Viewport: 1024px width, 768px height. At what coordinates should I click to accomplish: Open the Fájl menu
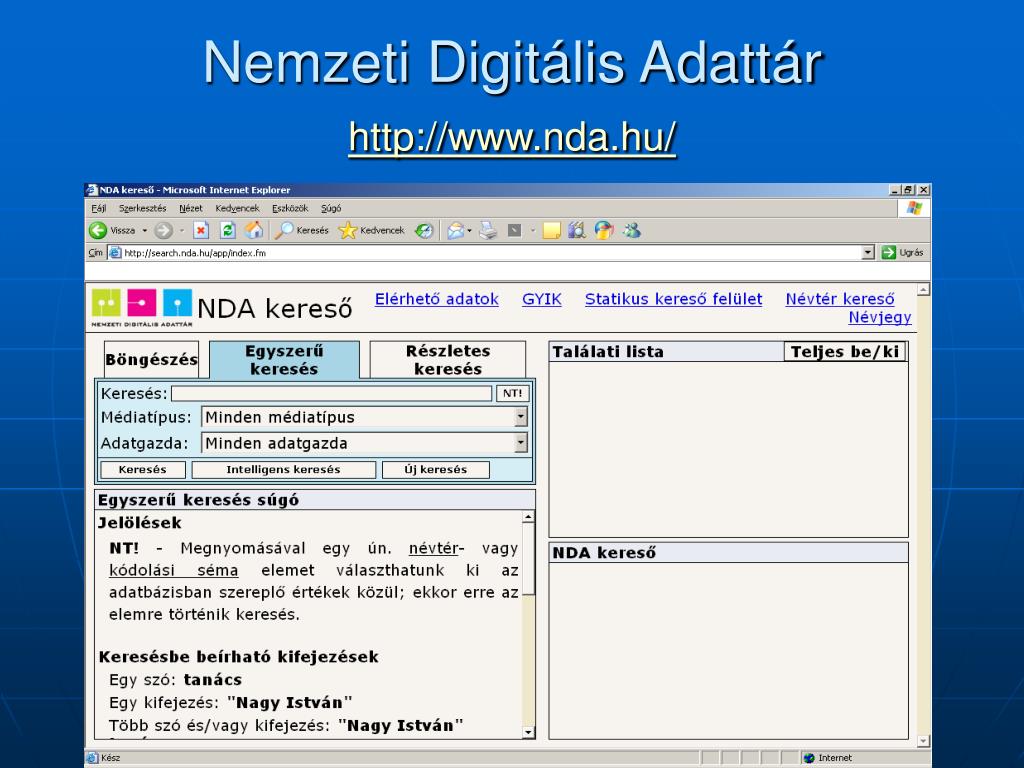[99, 208]
